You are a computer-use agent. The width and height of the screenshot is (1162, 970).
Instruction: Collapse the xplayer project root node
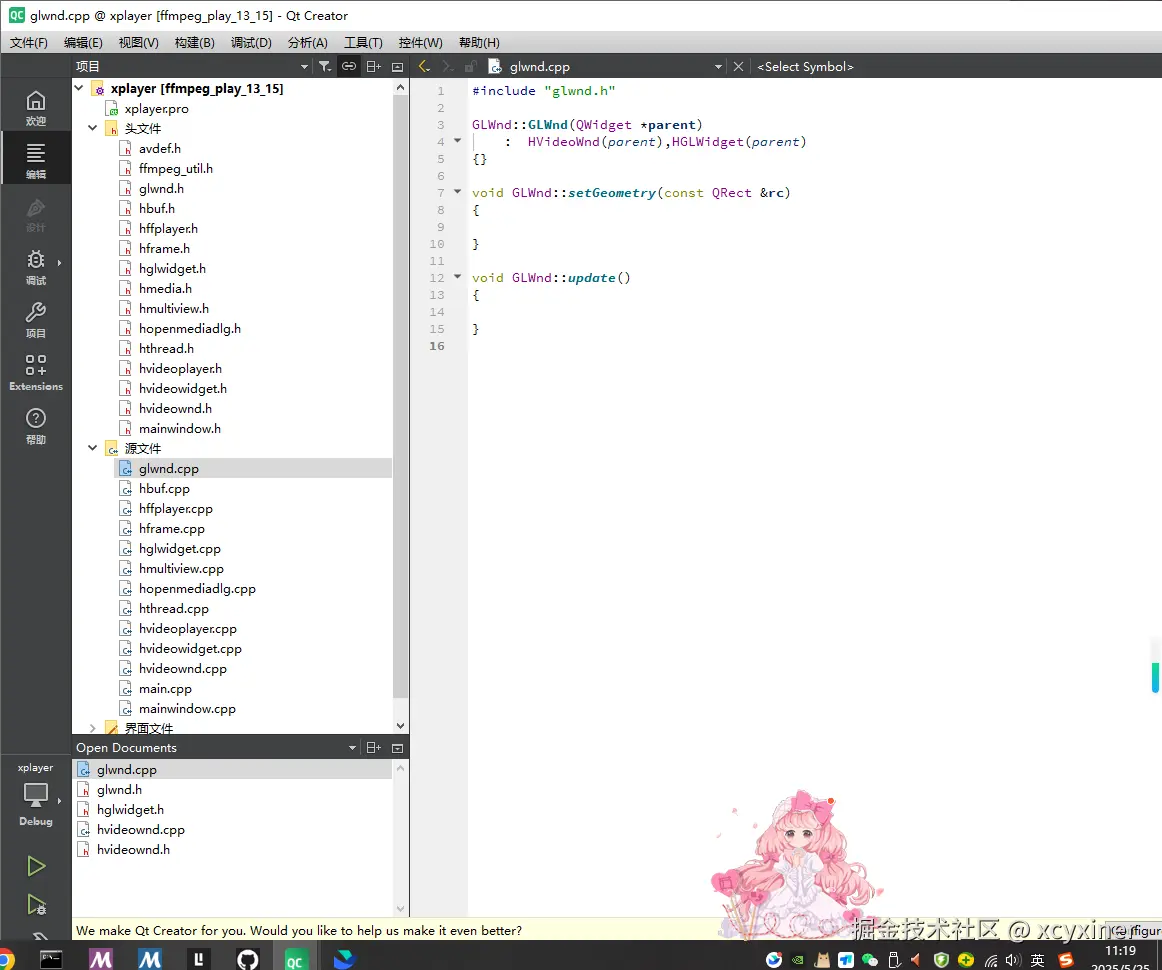point(79,88)
